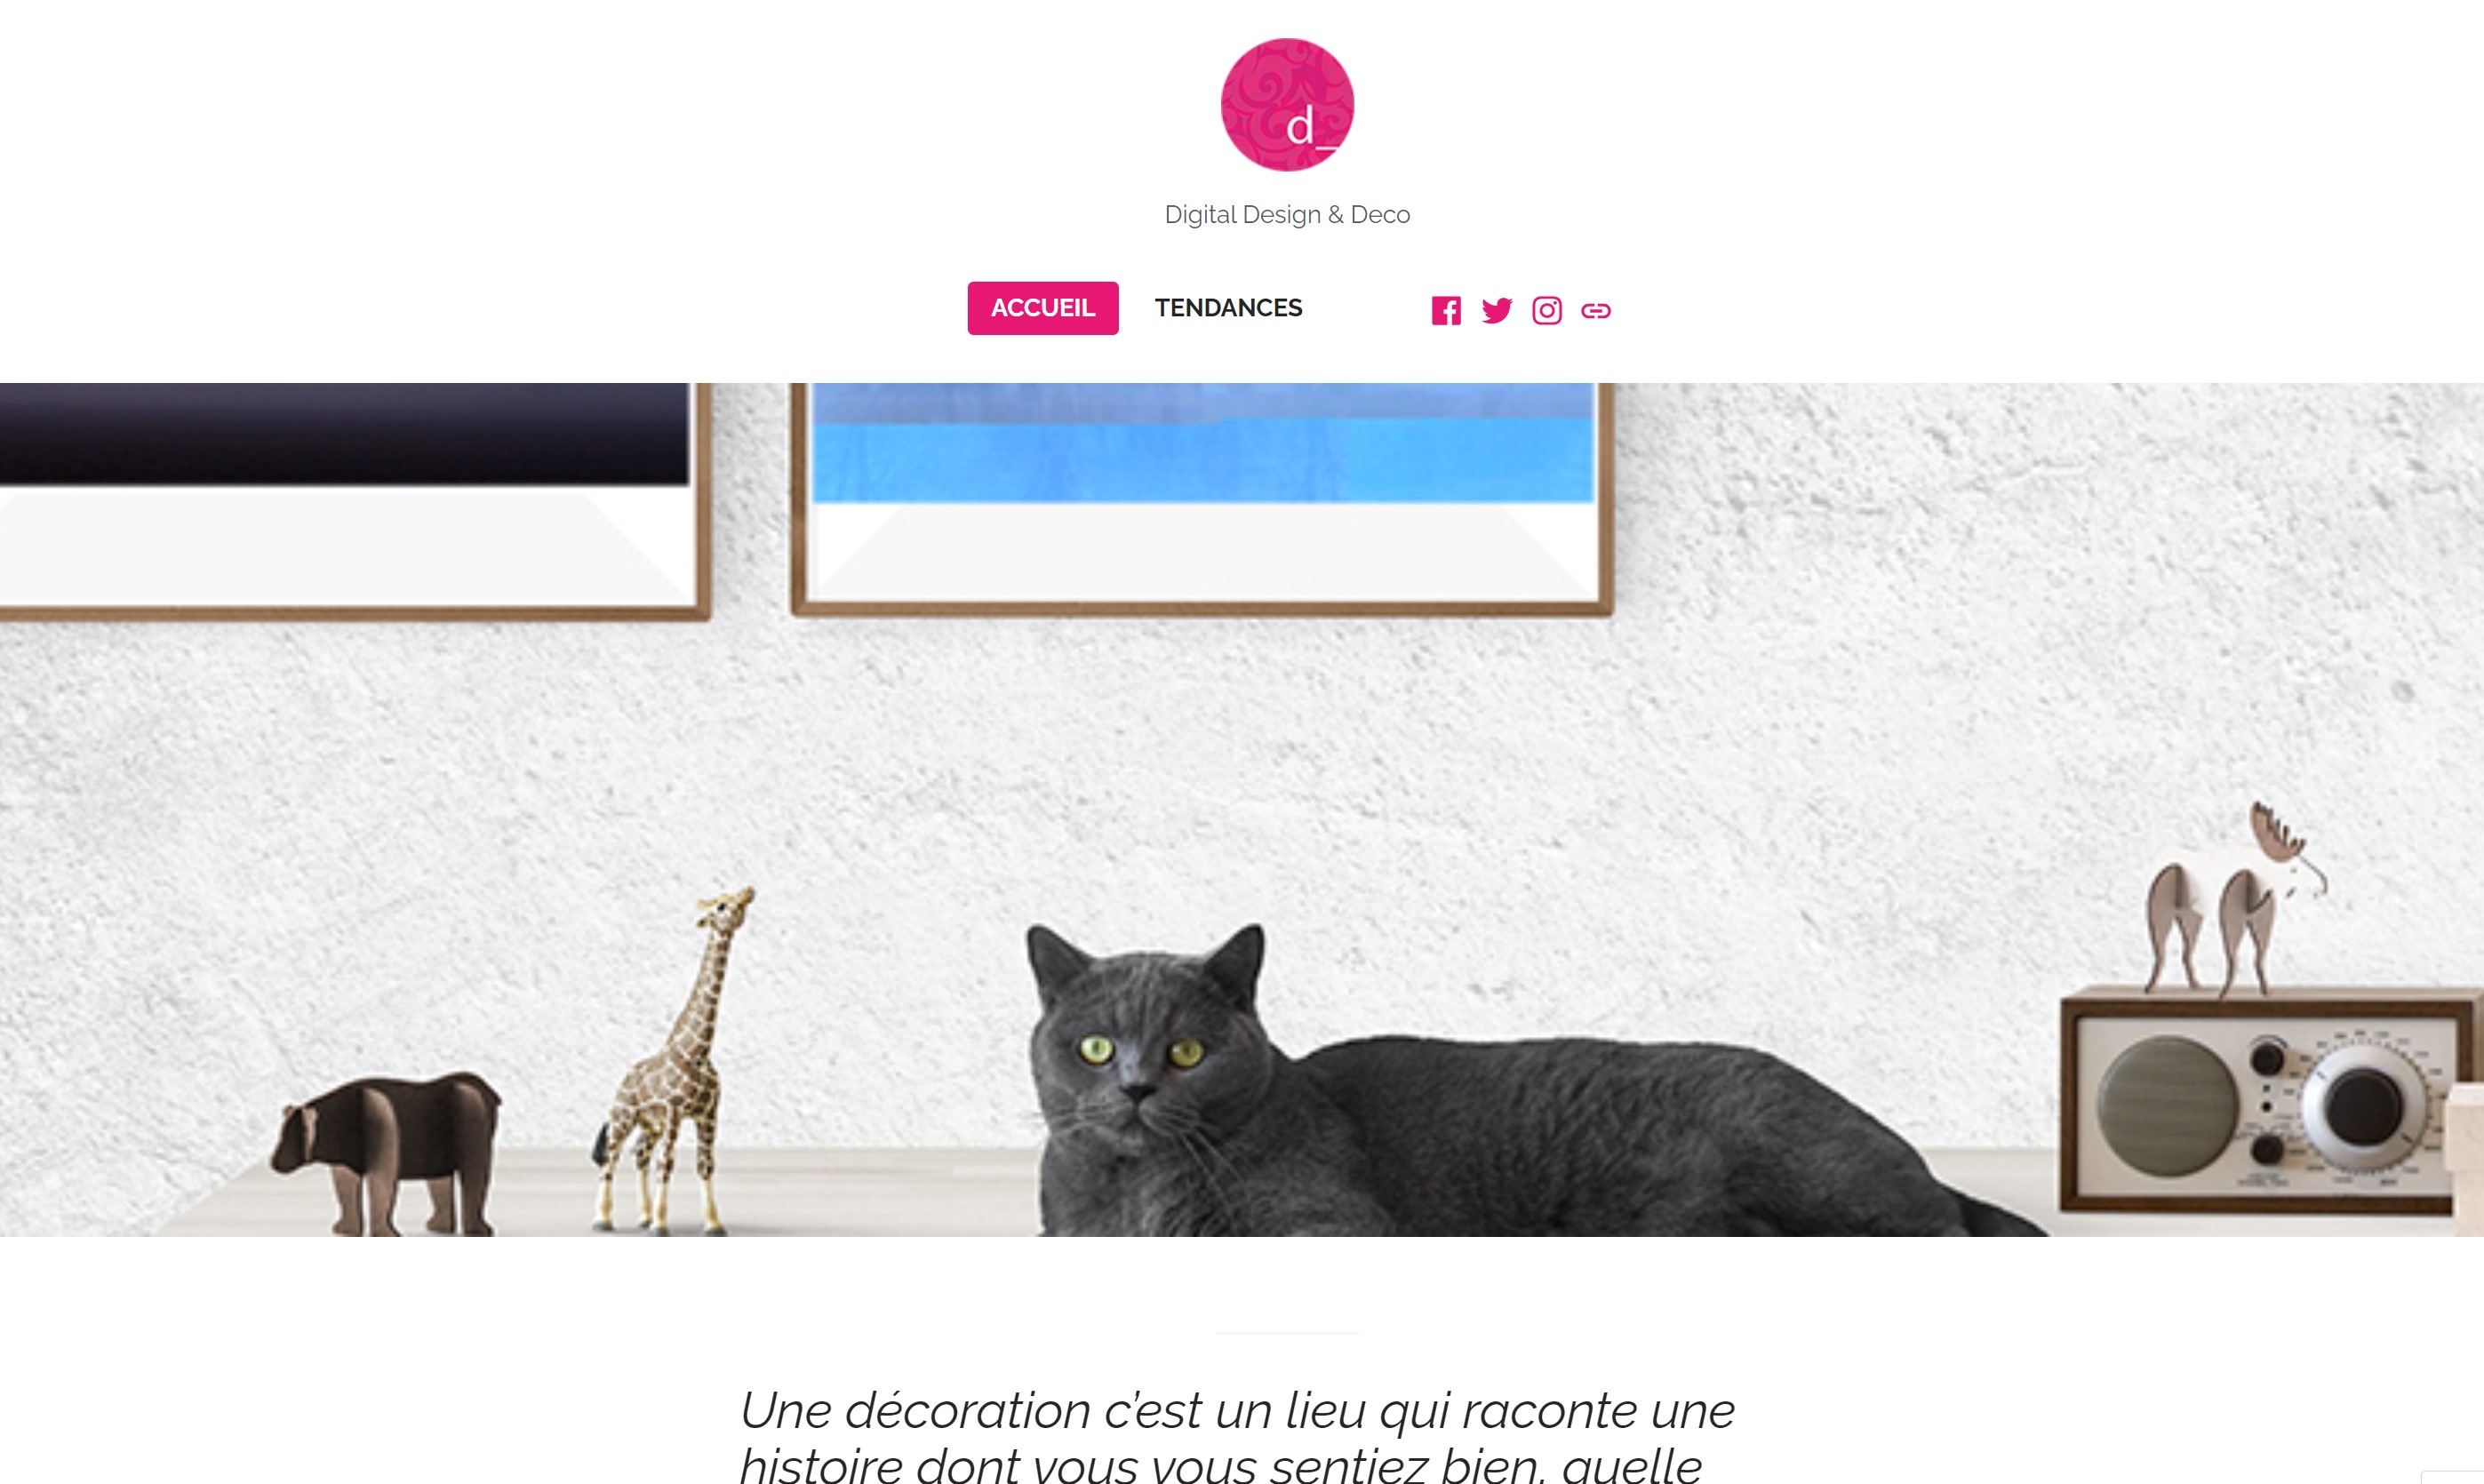The height and width of the screenshot is (1484, 2484).
Task: Open the Instagram camera icon
Action: 1547,311
